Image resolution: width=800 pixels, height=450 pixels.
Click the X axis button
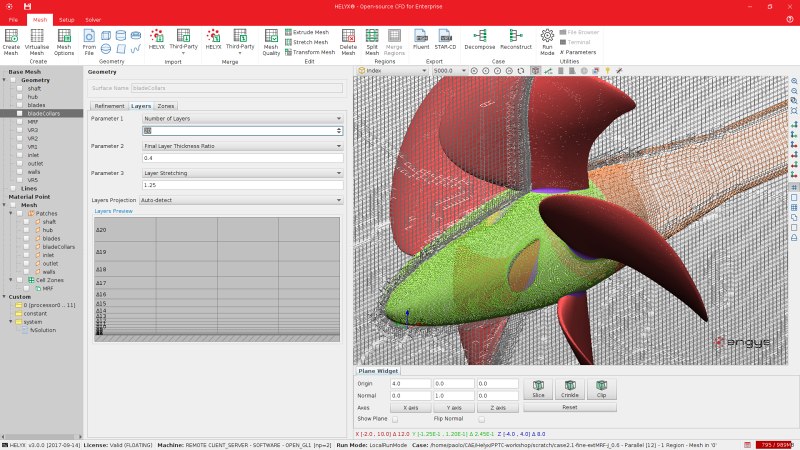tap(411, 408)
